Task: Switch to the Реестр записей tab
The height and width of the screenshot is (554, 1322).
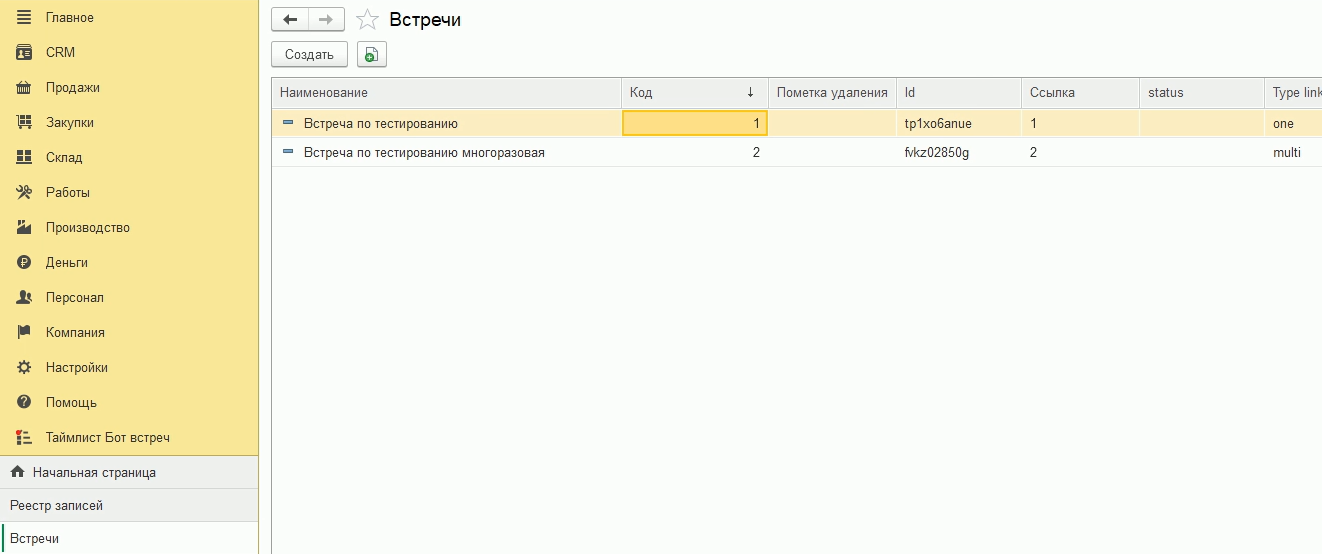Action: (x=57, y=506)
